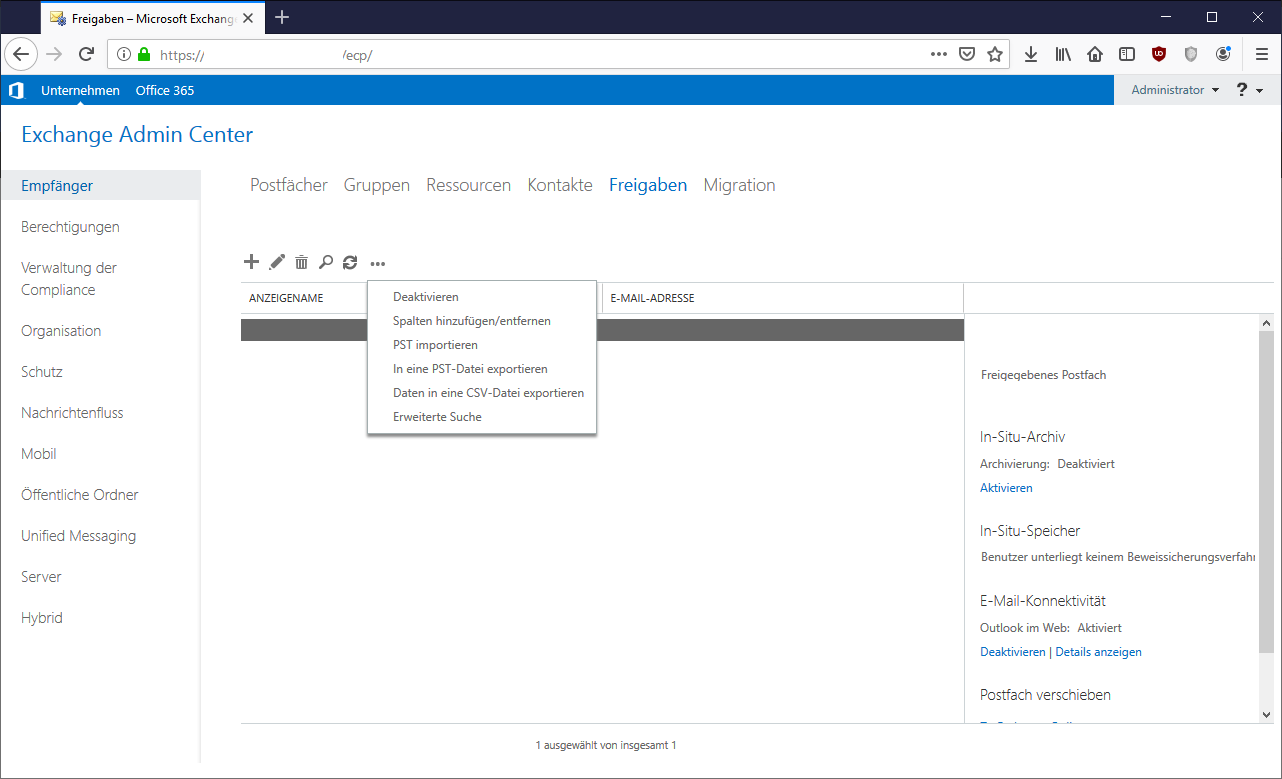Screen dimensions: 1282x779
Task: Choose 'Daten in eine CSV-Datei exportieren'
Action: 488,393
